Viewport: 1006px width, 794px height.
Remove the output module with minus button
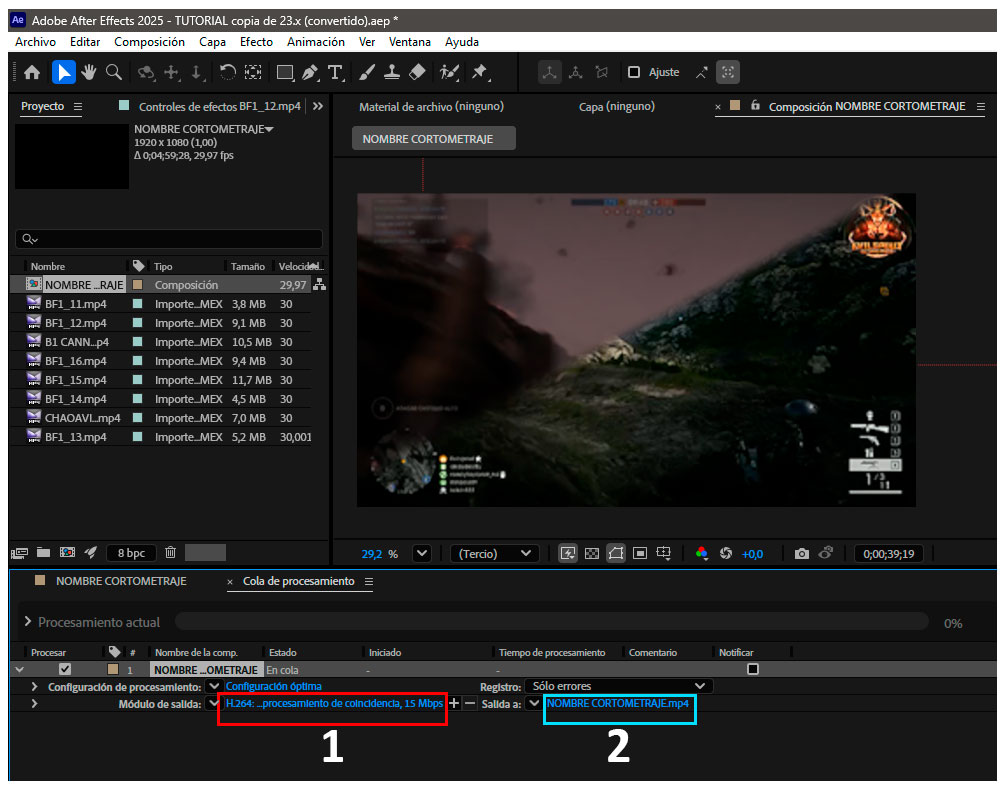tap(470, 704)
